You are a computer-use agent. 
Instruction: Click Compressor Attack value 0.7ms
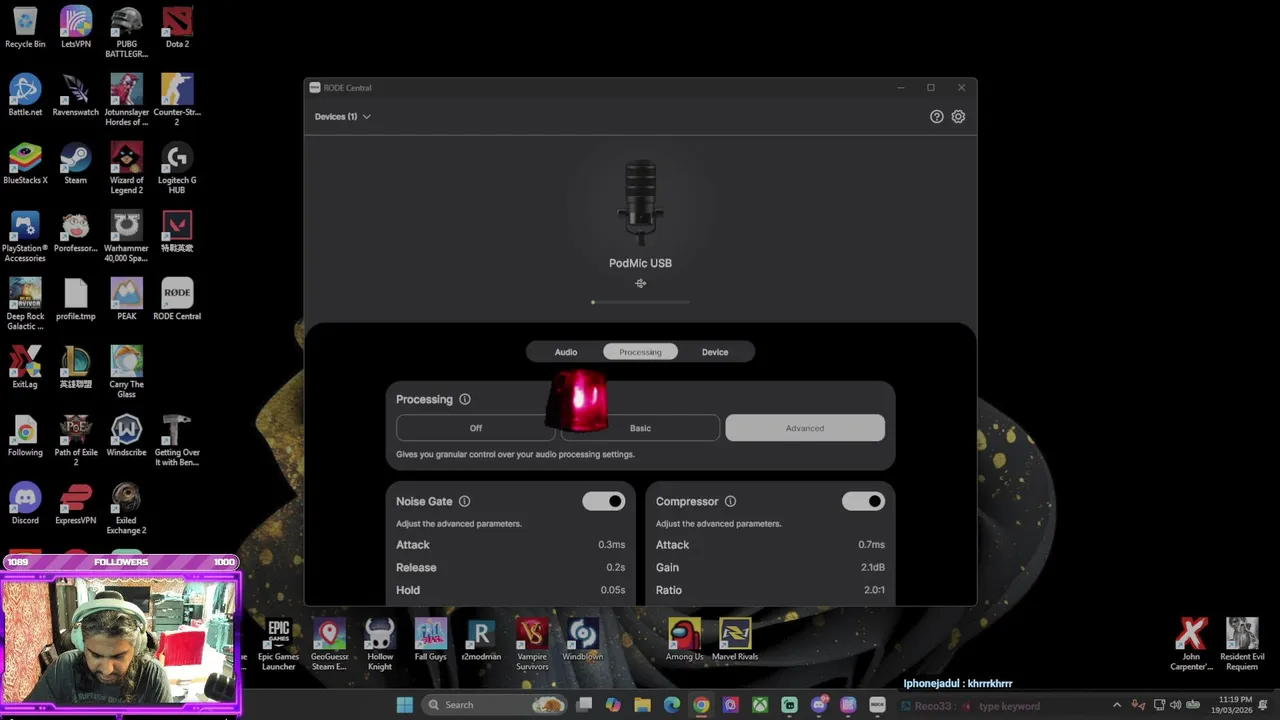pos(871,545)
